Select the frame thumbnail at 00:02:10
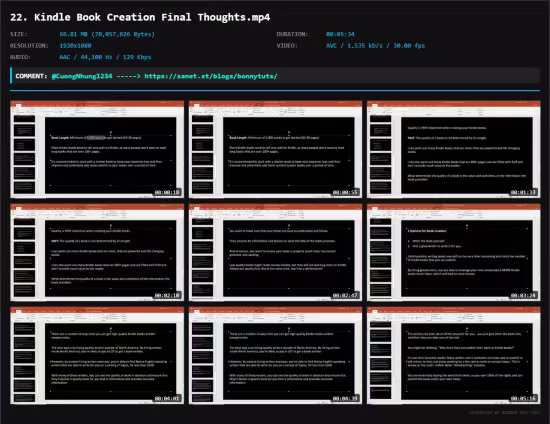Screen dimensions: 550x424 pyautogui.click(x=97, y=253)
